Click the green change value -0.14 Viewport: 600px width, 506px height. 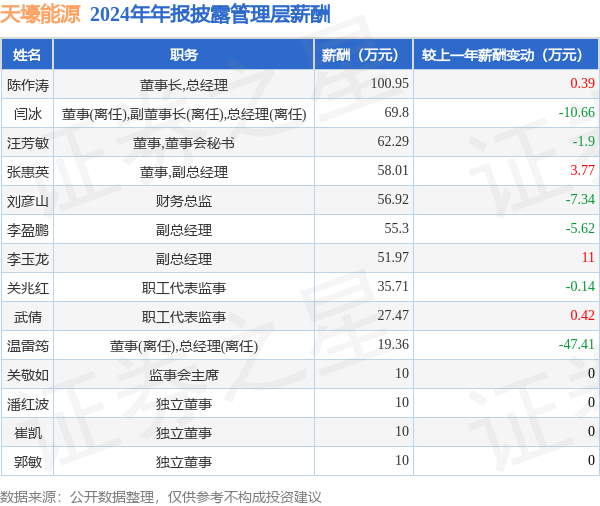pos(580,286)
